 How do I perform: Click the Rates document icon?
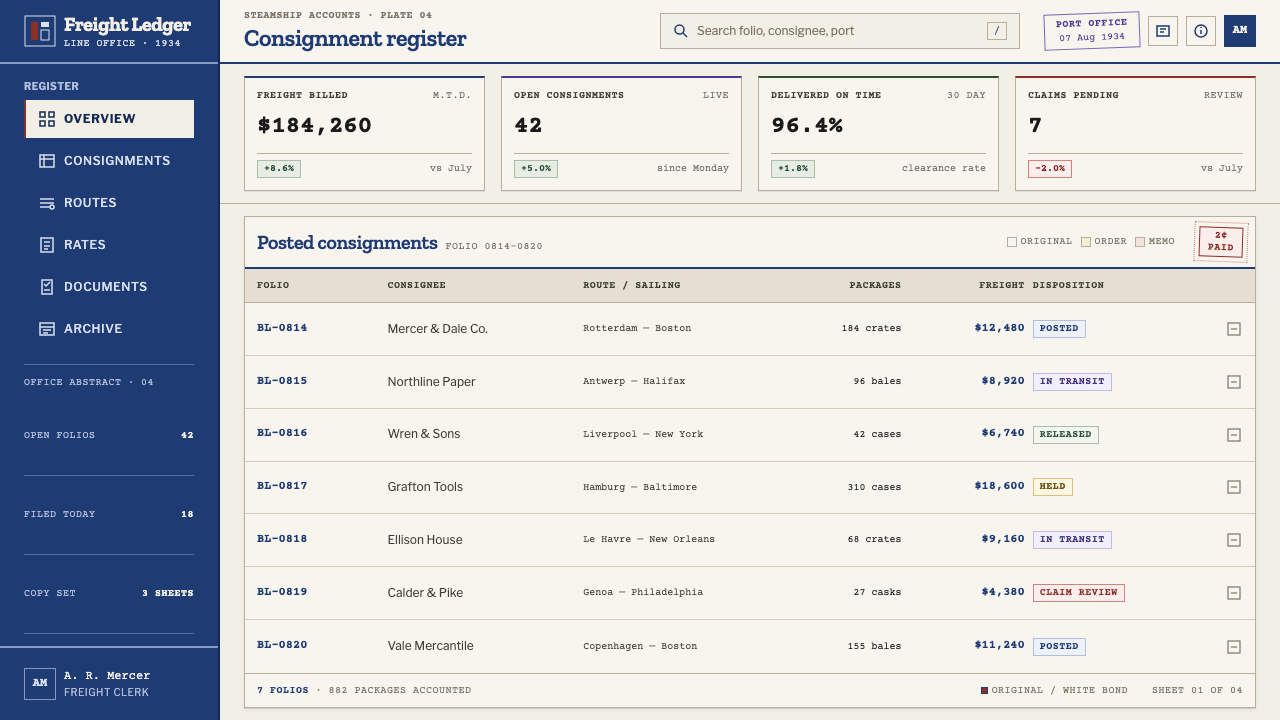tap(47, 245)
